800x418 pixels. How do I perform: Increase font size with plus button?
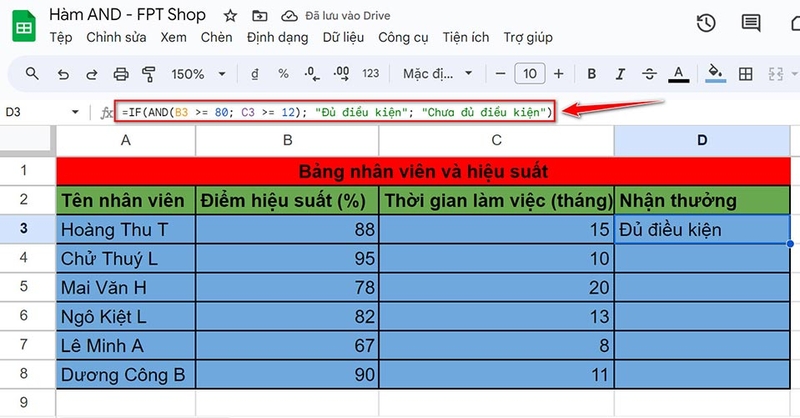point(559,74)
